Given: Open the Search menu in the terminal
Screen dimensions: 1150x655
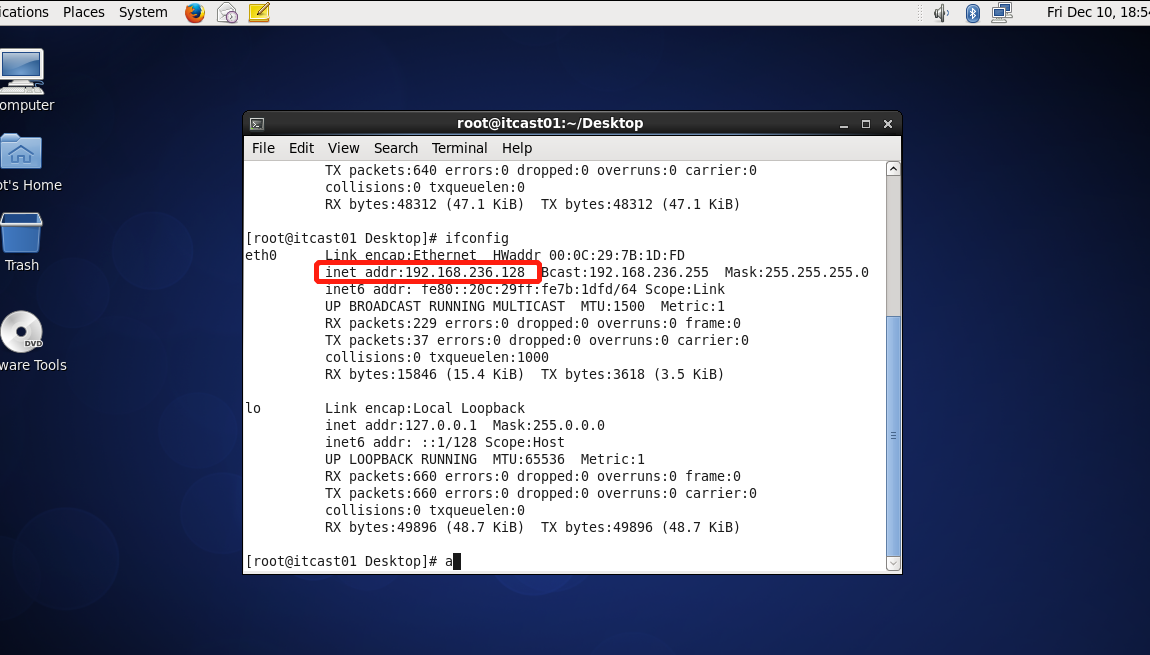Looking at the screenshot, I should coord(395,147).
